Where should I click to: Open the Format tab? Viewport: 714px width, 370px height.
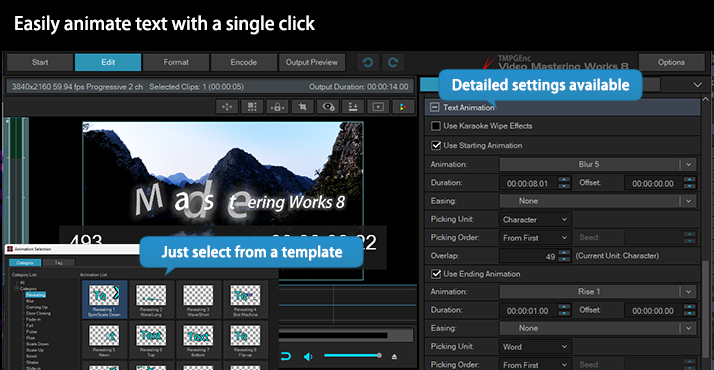(176, 62)
